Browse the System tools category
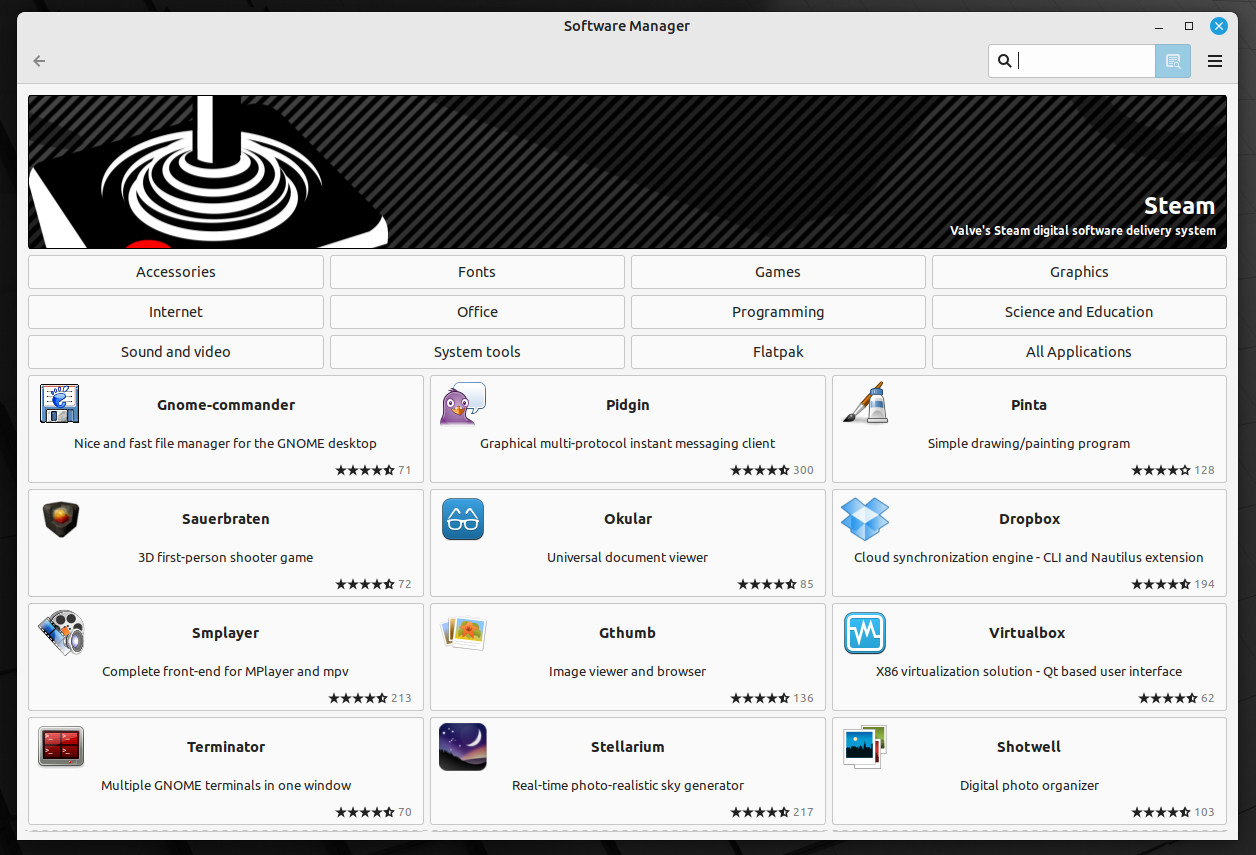This screenshot has width=1256, height=855. click(477, 352)
